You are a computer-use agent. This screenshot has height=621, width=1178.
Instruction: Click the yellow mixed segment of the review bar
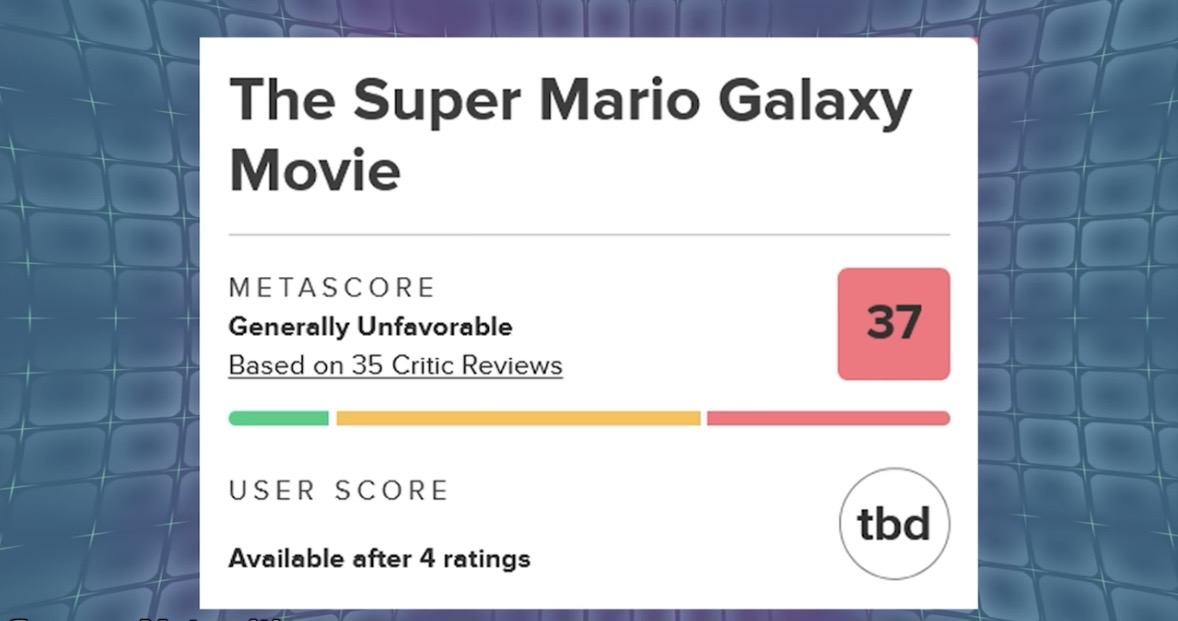(518, 418)
